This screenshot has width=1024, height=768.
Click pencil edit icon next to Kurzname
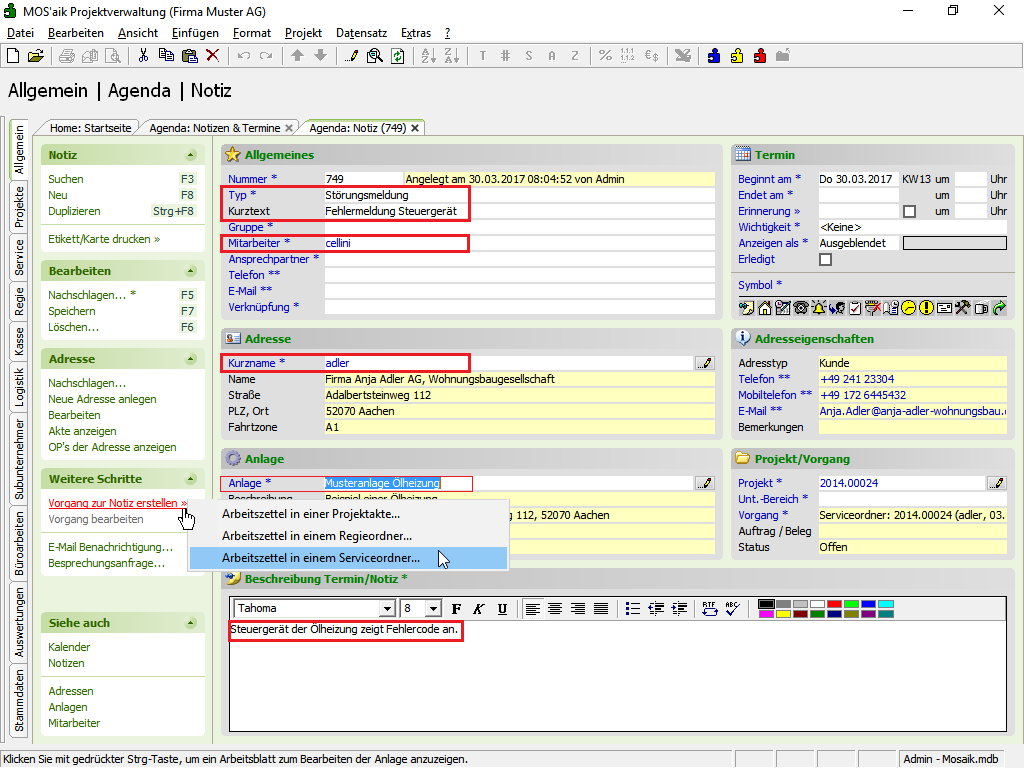point(705,363)
